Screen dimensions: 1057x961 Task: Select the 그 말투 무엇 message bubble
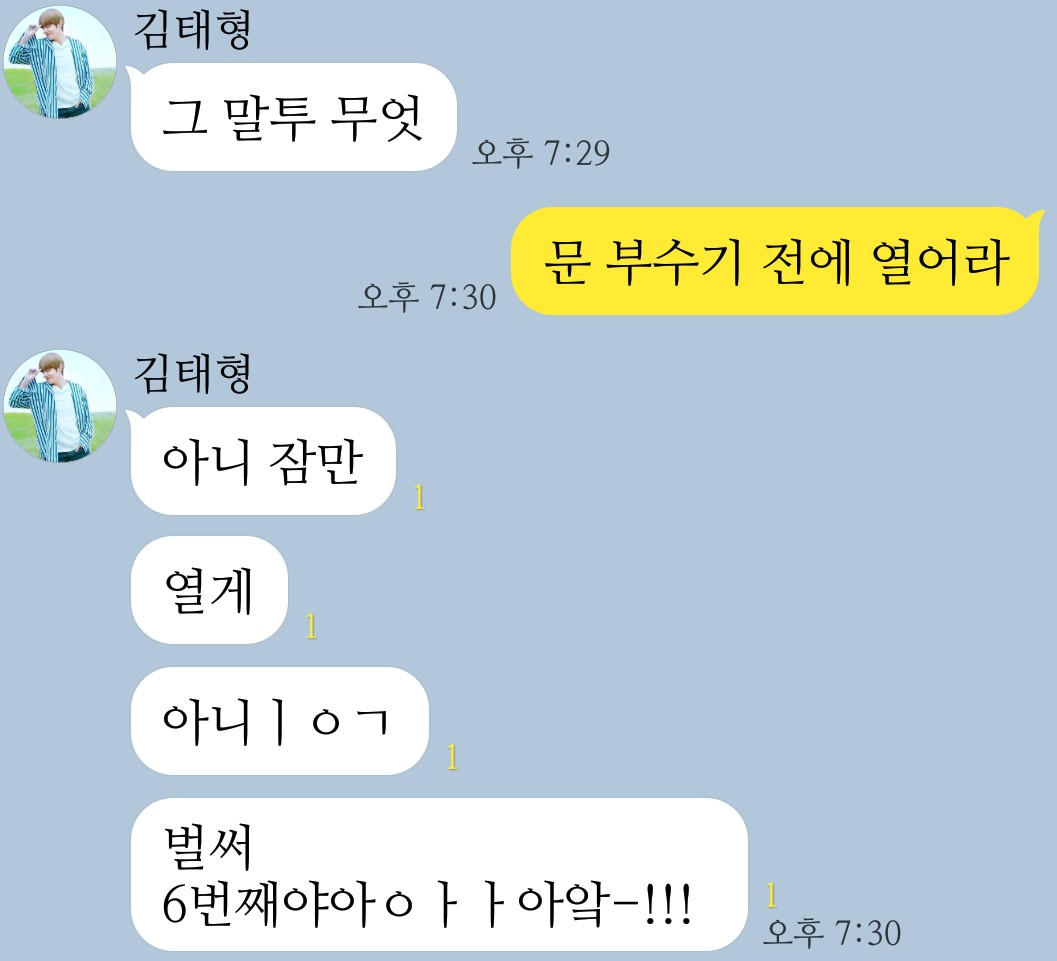pyautogui.click(x=293, y=117)
